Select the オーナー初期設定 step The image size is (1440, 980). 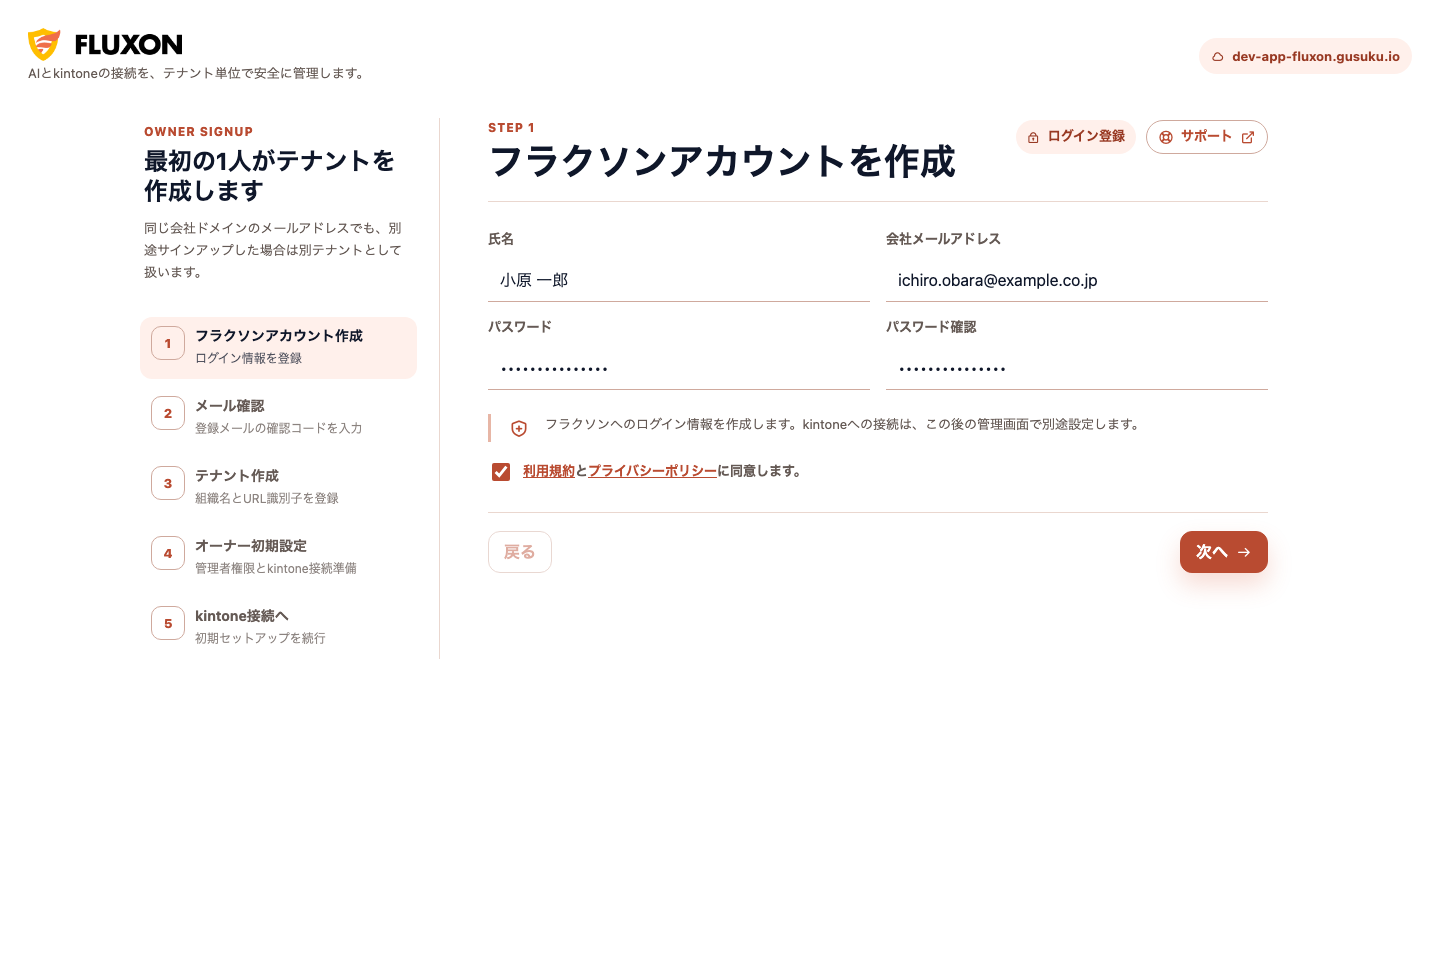click(x=278, y=556)
